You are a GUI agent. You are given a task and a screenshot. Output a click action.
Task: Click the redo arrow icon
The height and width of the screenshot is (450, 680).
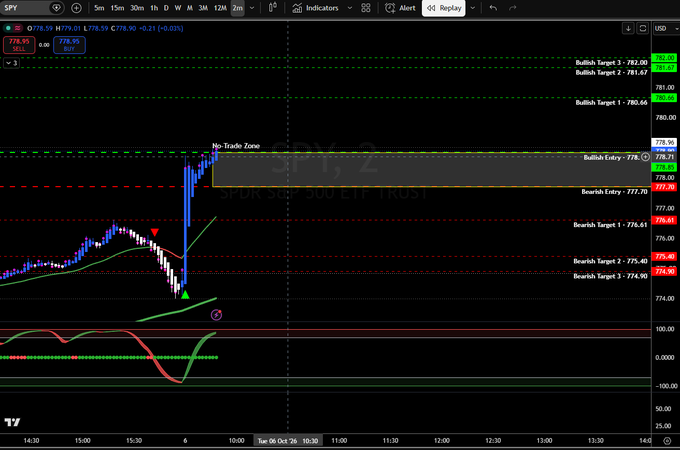click(x=513, y=8)
